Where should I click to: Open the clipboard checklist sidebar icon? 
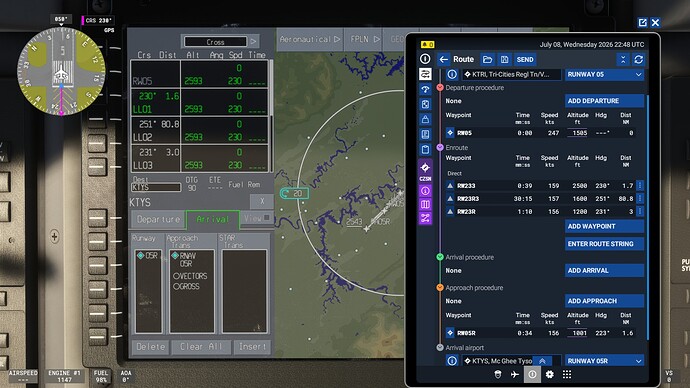pyautogui.click(x=425, y=150)
